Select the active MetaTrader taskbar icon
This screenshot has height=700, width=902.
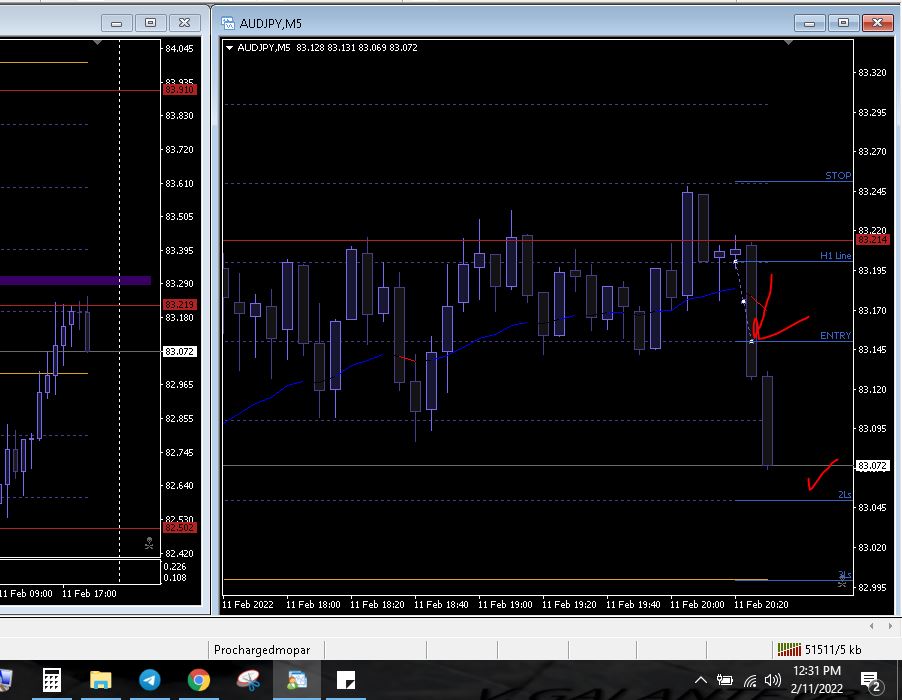tap(297, 680)
